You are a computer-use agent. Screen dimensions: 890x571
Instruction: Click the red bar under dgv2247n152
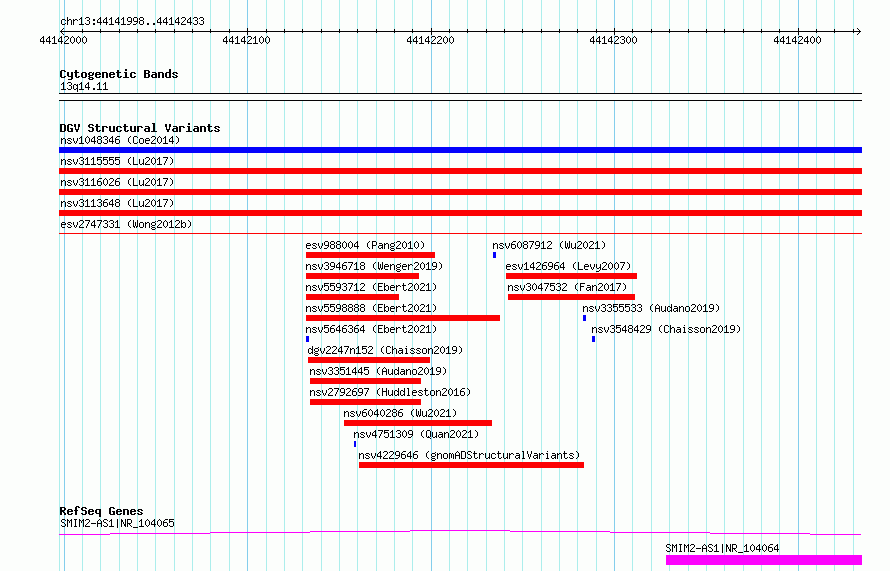point(369,360)
